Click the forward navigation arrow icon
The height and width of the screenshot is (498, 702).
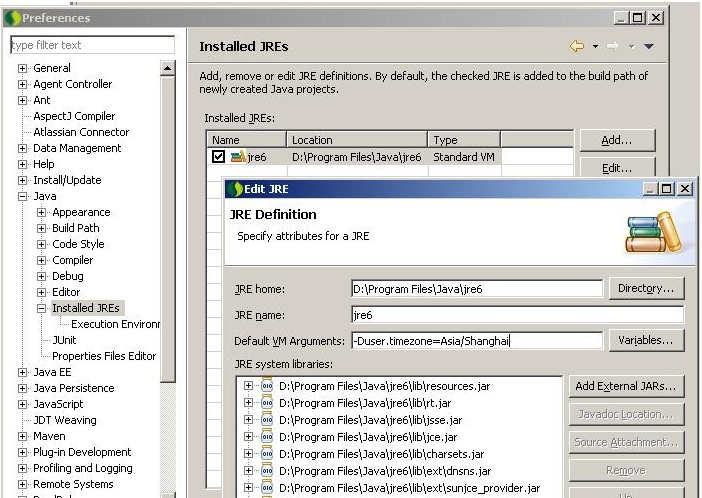point(613,46)
